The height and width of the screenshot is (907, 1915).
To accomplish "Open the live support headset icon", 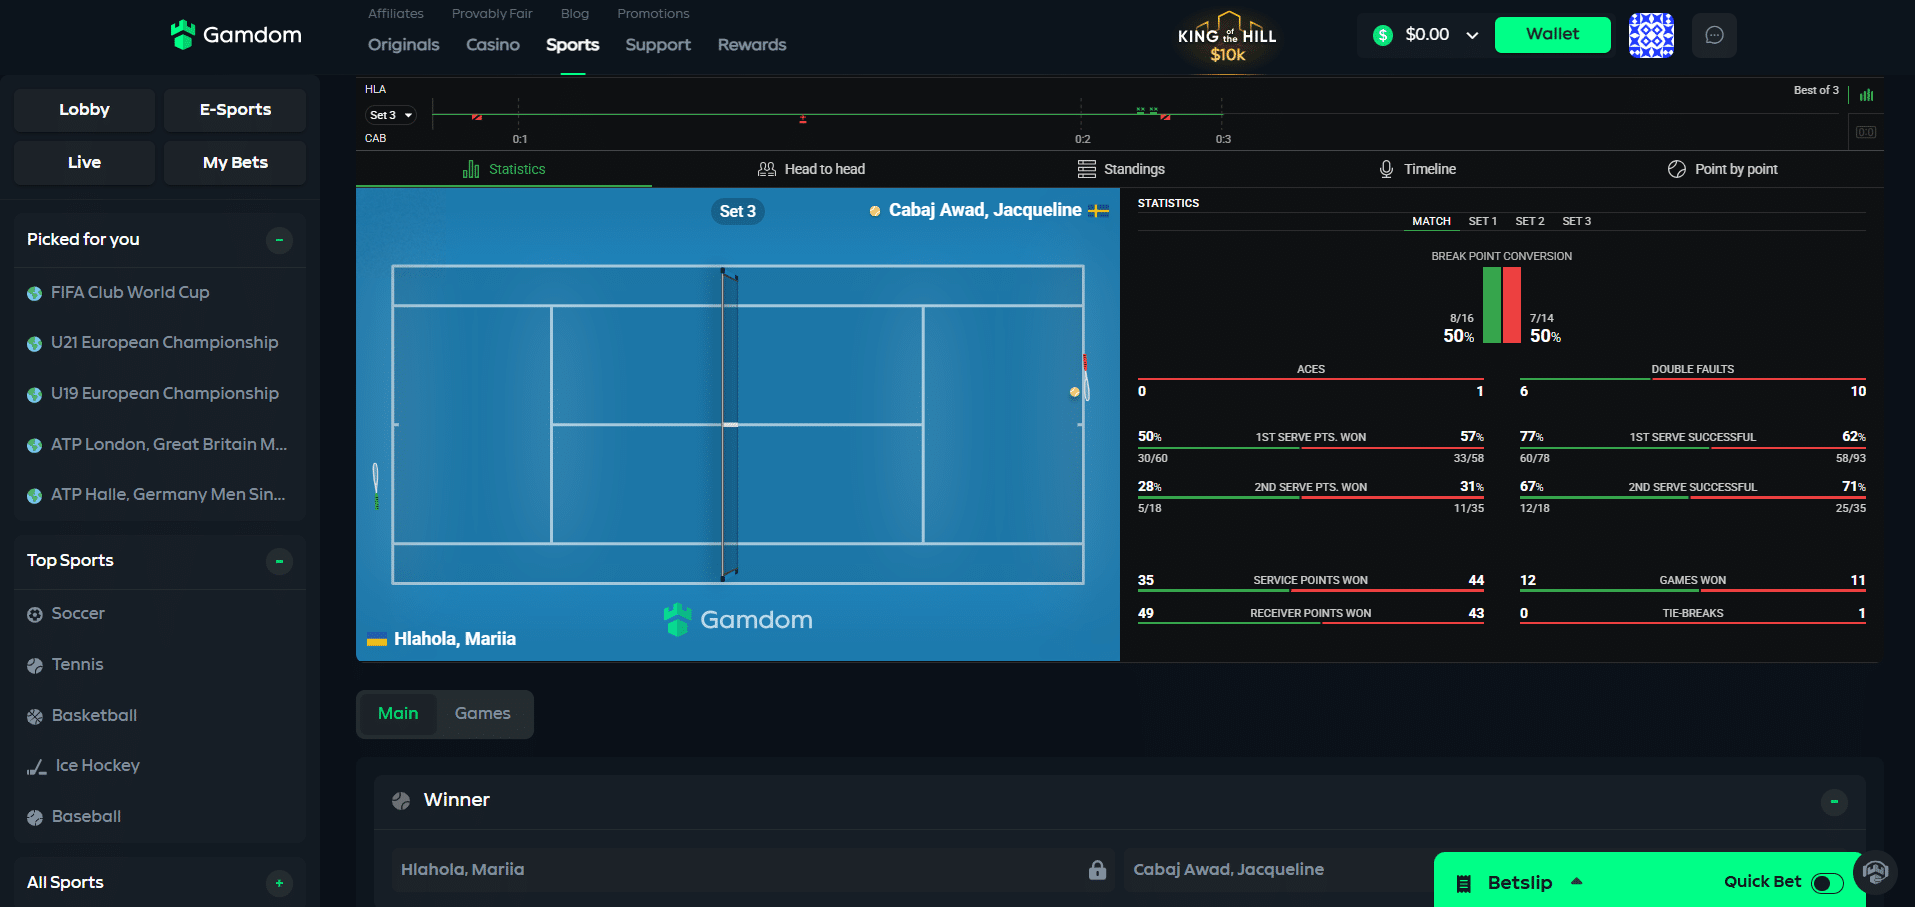I will tap(1875, 872).
